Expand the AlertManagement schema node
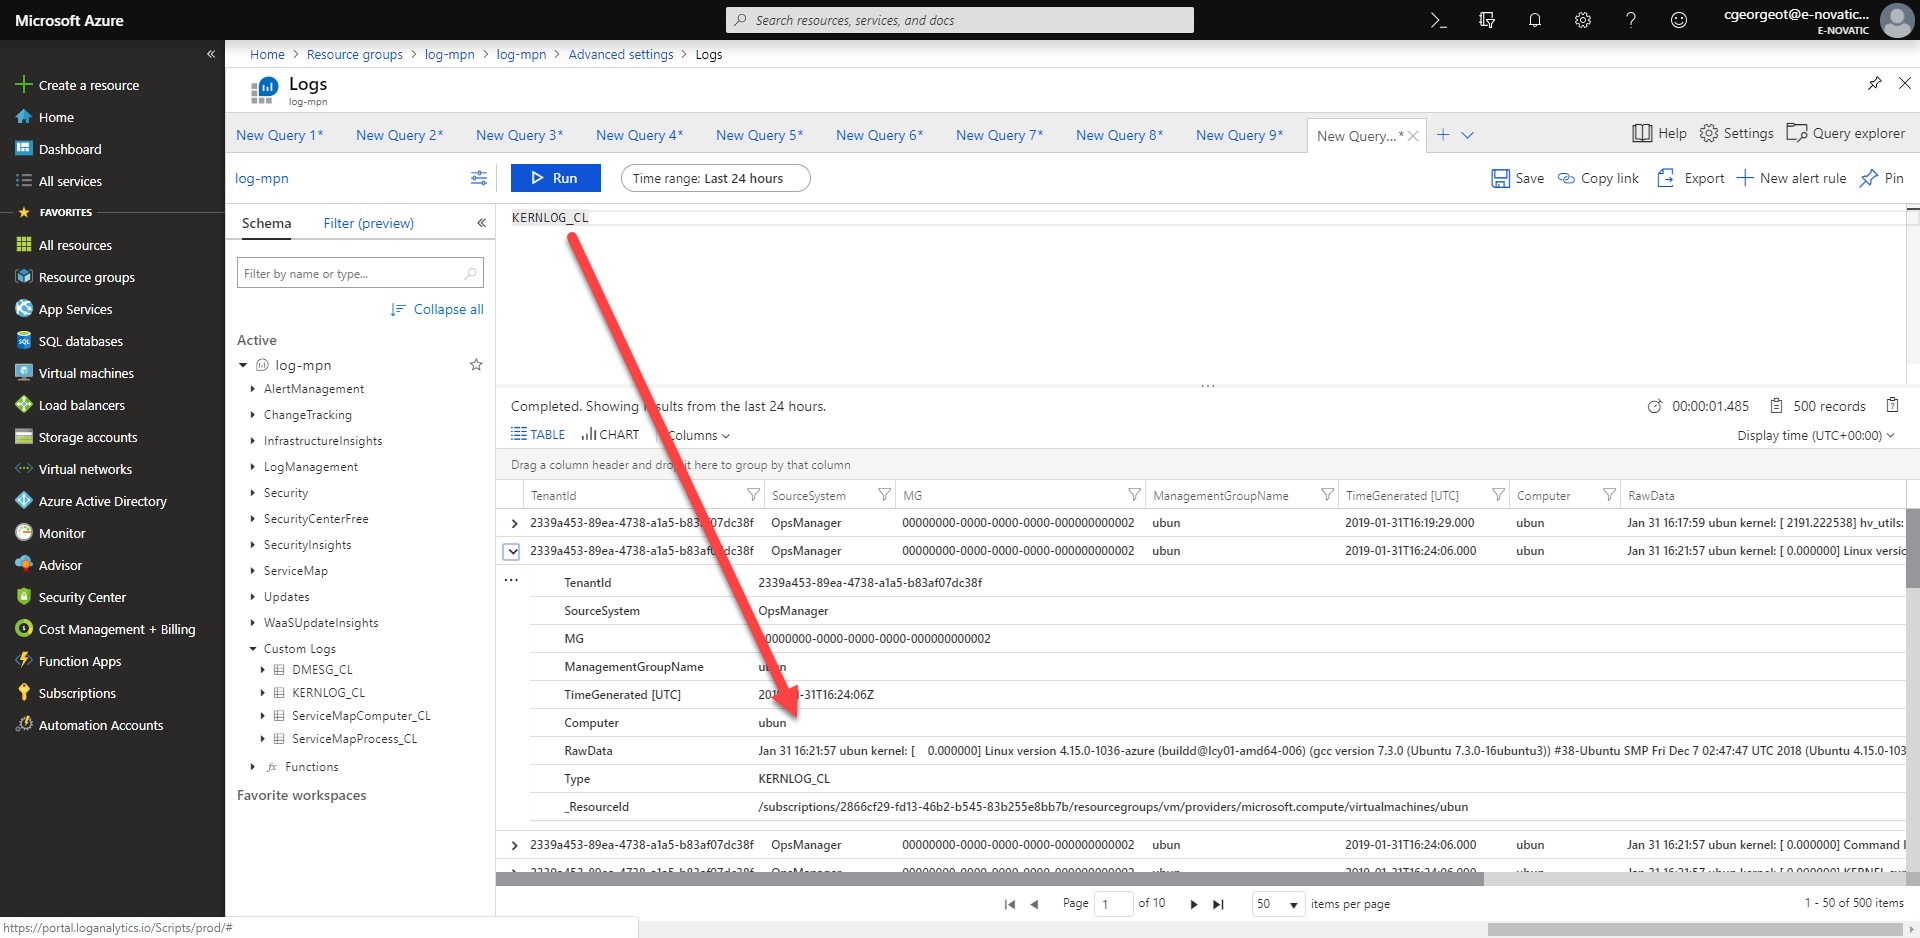This screenshot has width=1920, height=938. [x=252, y=389]
